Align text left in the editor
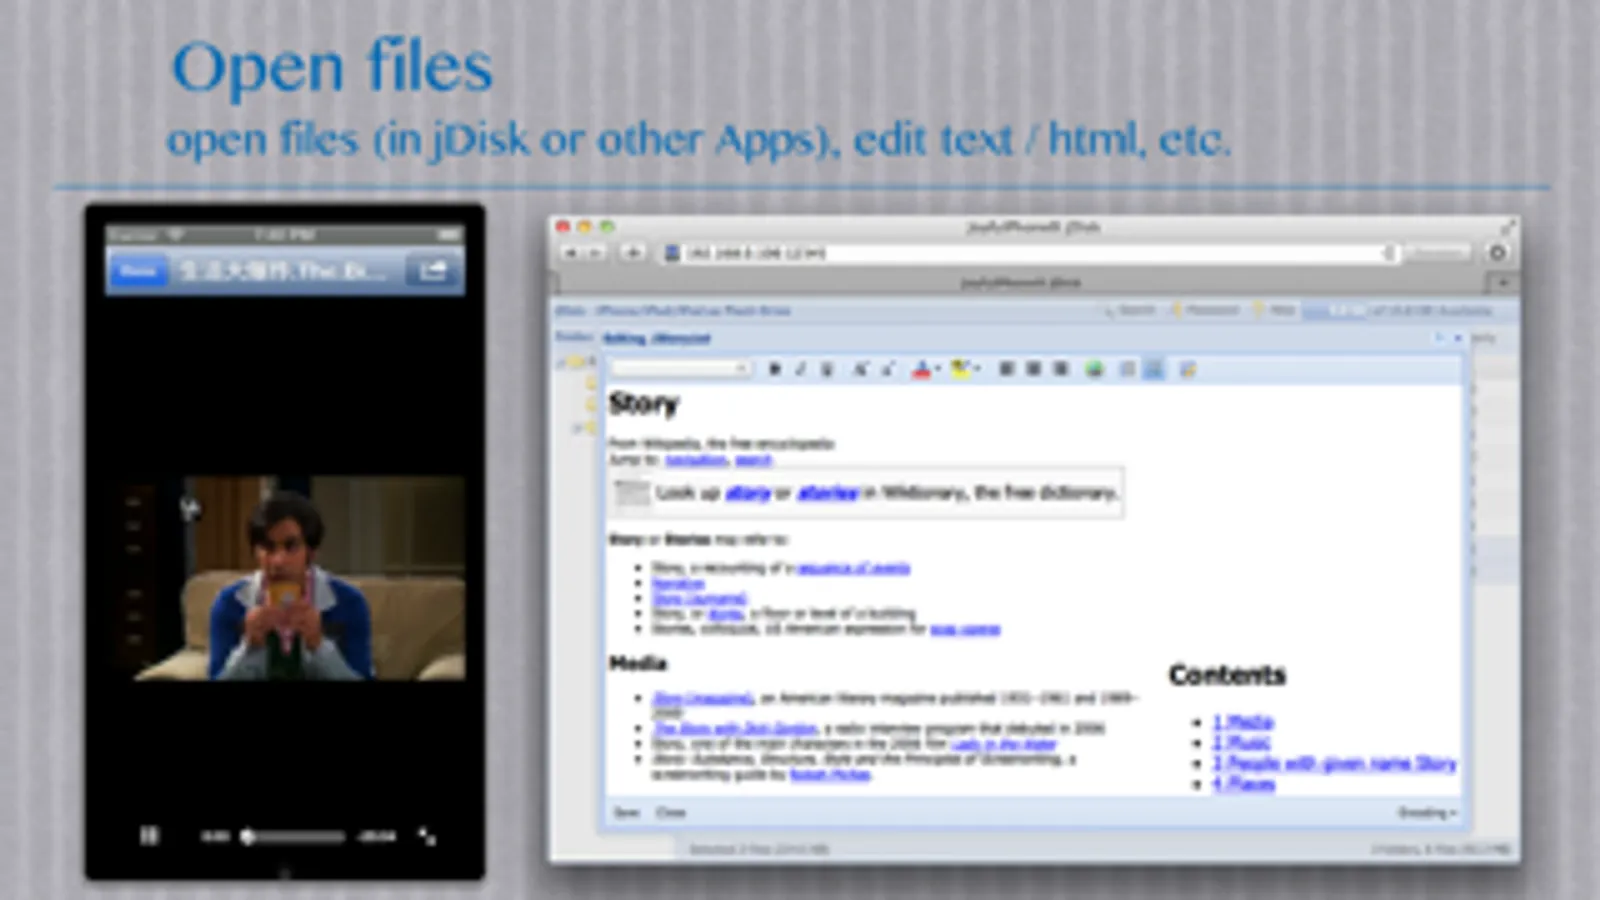The width and height of the screenshot is (1600, 900). click(1006, 369)
